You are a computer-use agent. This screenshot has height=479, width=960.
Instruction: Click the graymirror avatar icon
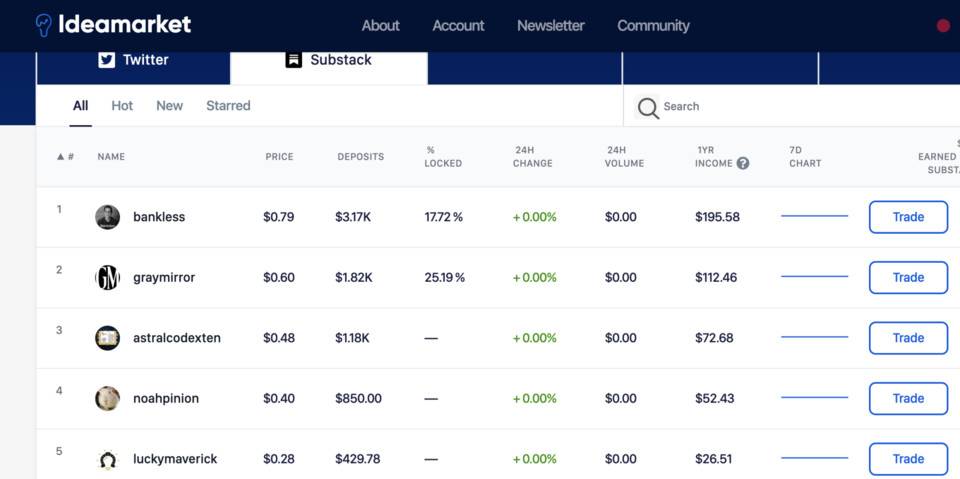(107, 278)
